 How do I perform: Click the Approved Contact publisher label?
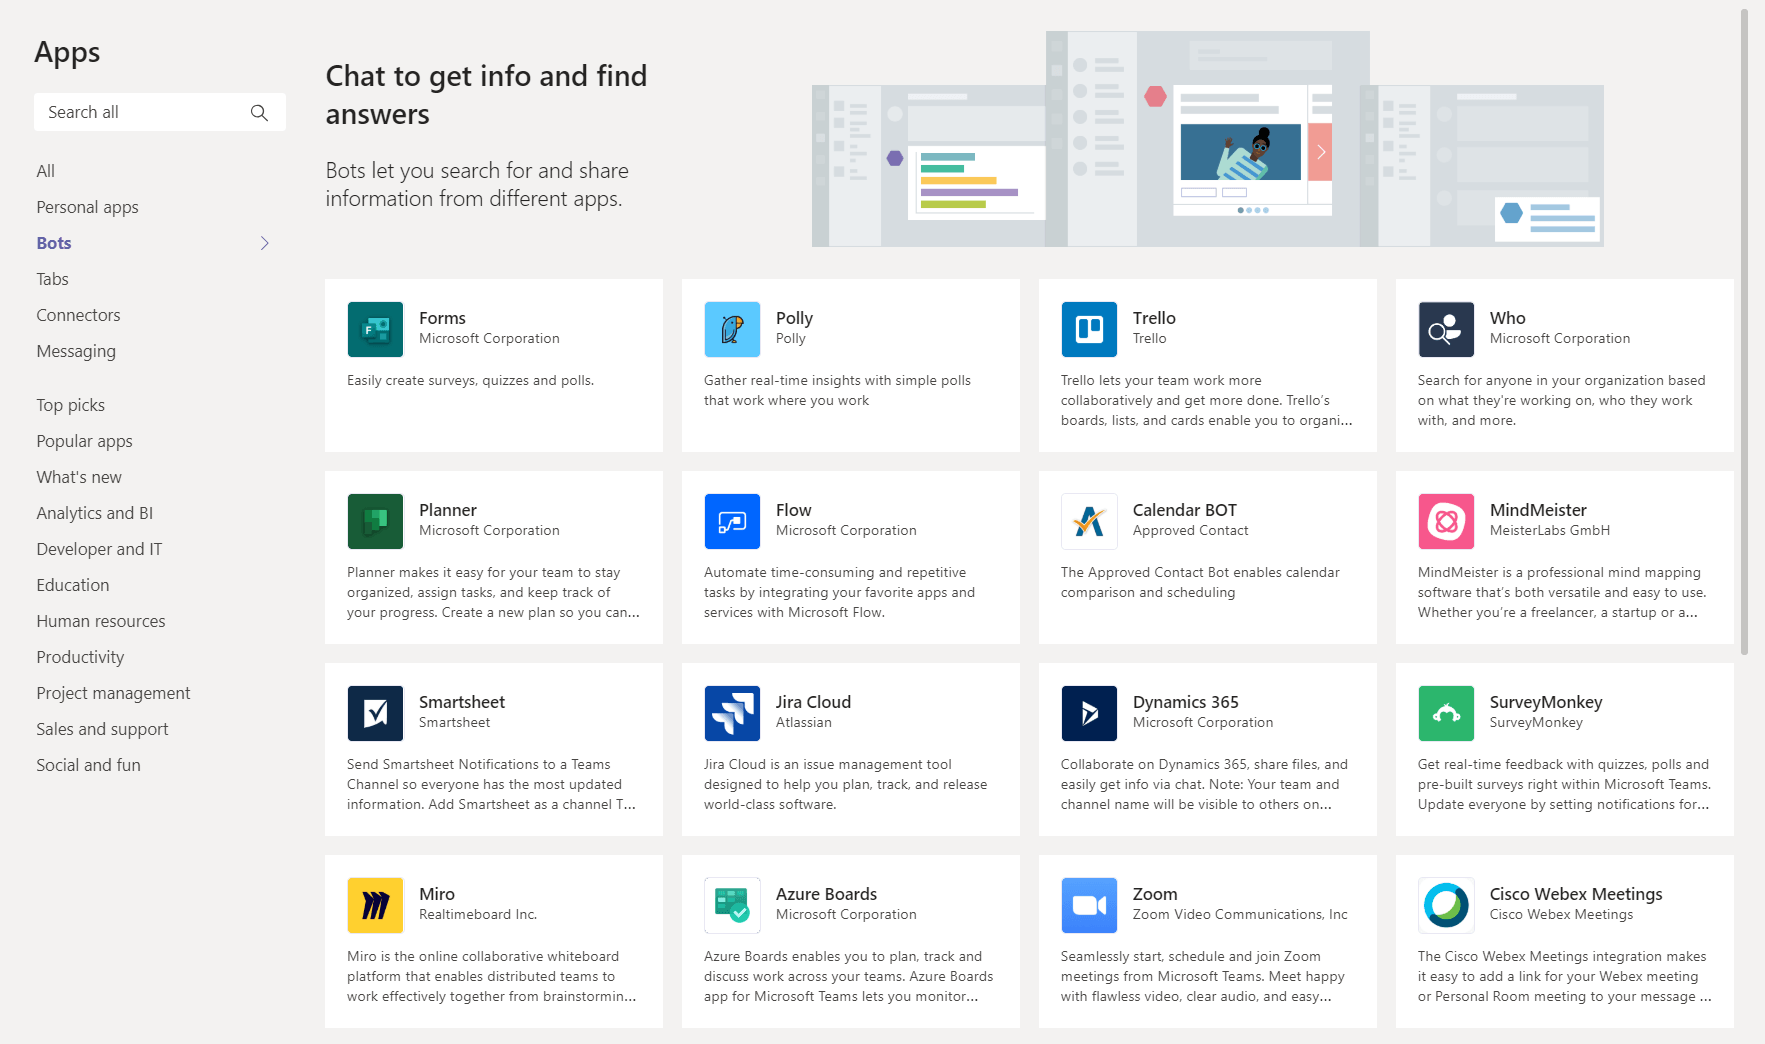[1191, 531]
